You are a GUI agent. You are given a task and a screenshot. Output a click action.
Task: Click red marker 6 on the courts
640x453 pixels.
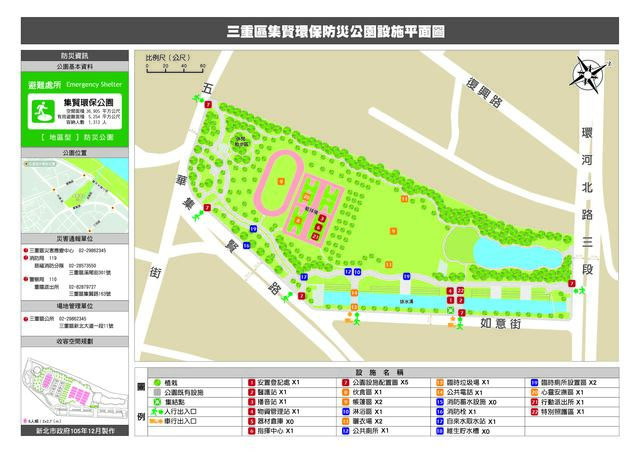(x=318, y=227)
